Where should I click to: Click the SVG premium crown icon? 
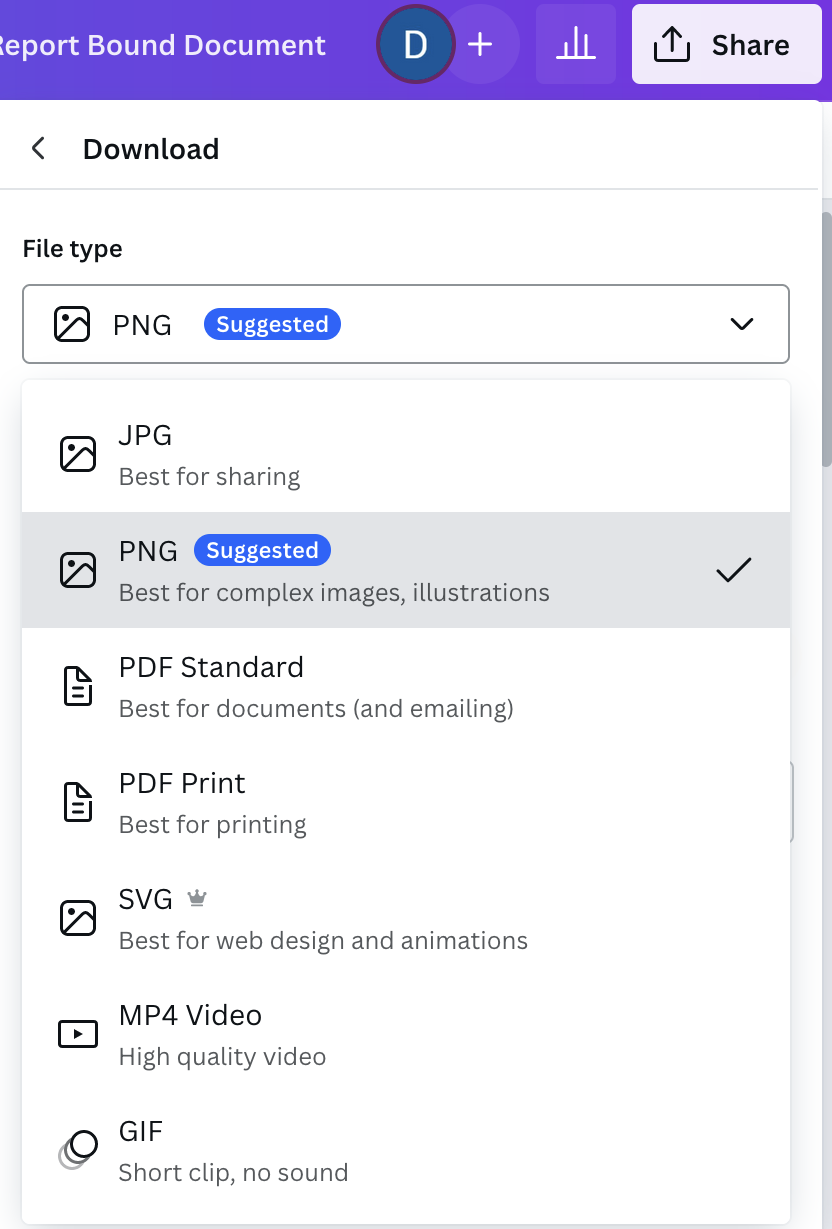[197, 899]
